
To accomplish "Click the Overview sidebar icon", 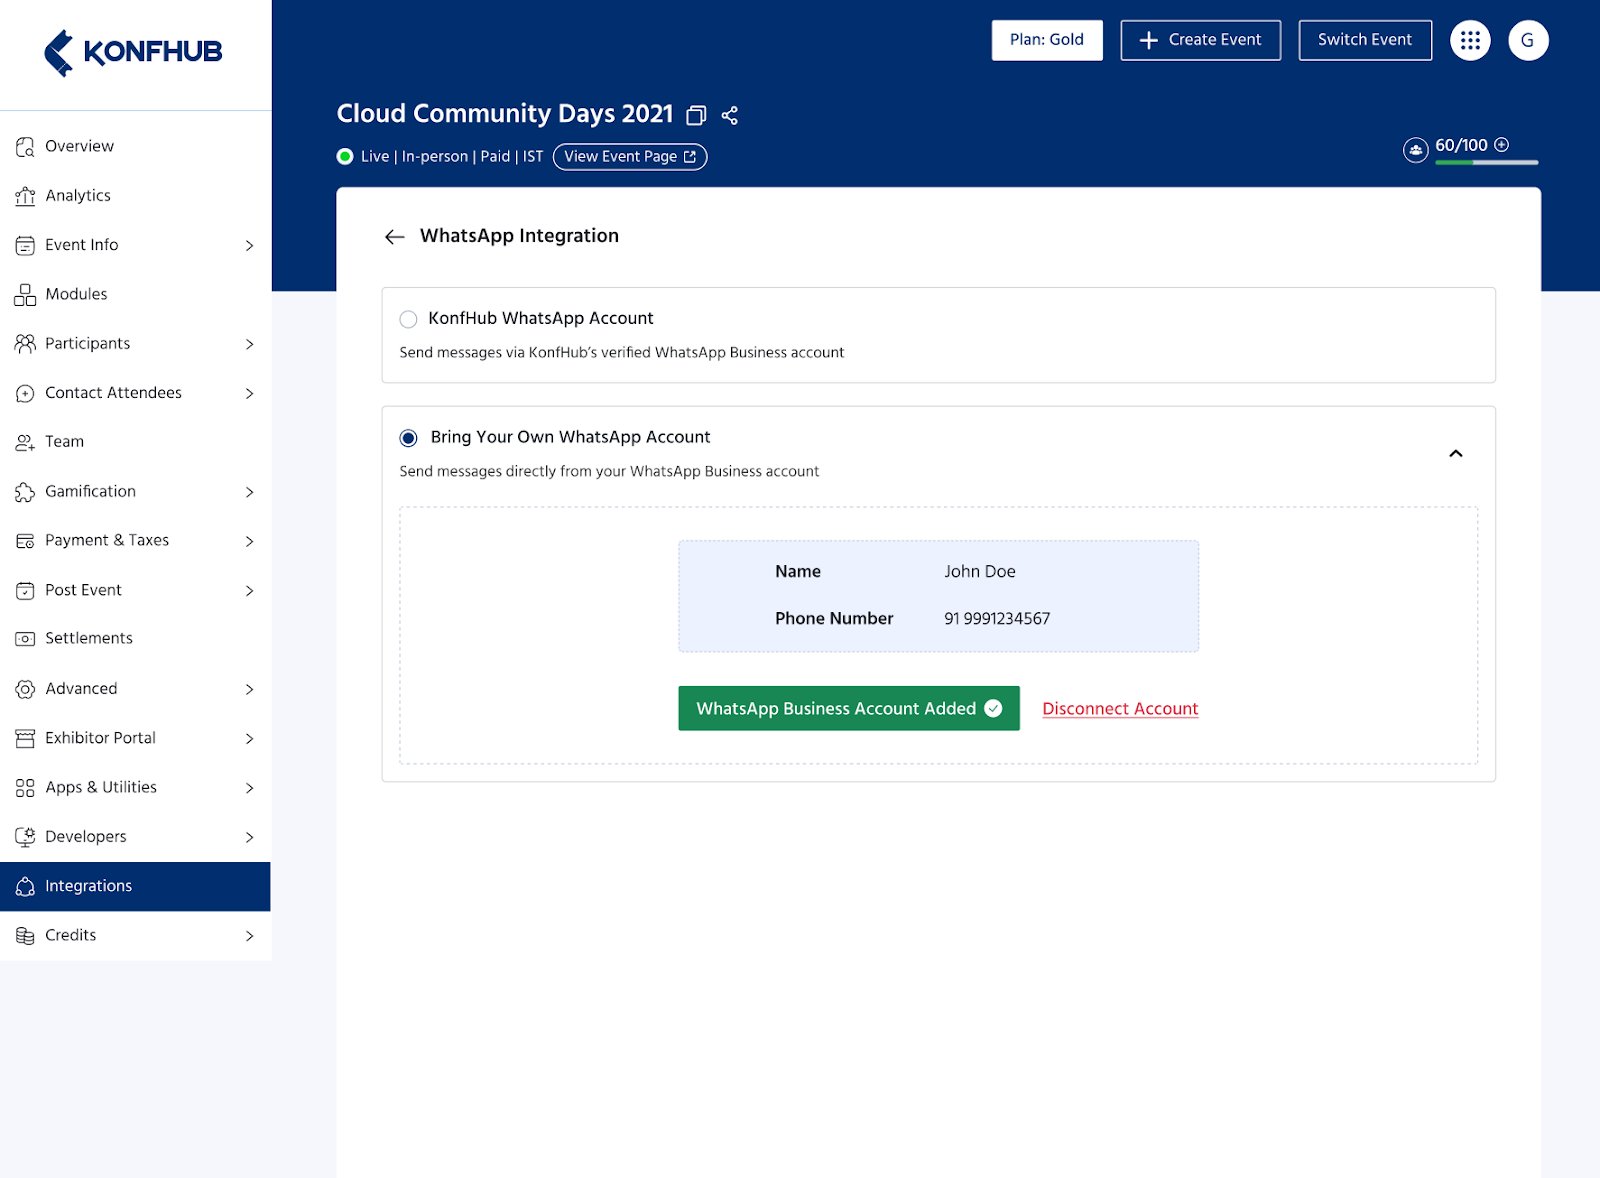I will click(x=25, y=147).
